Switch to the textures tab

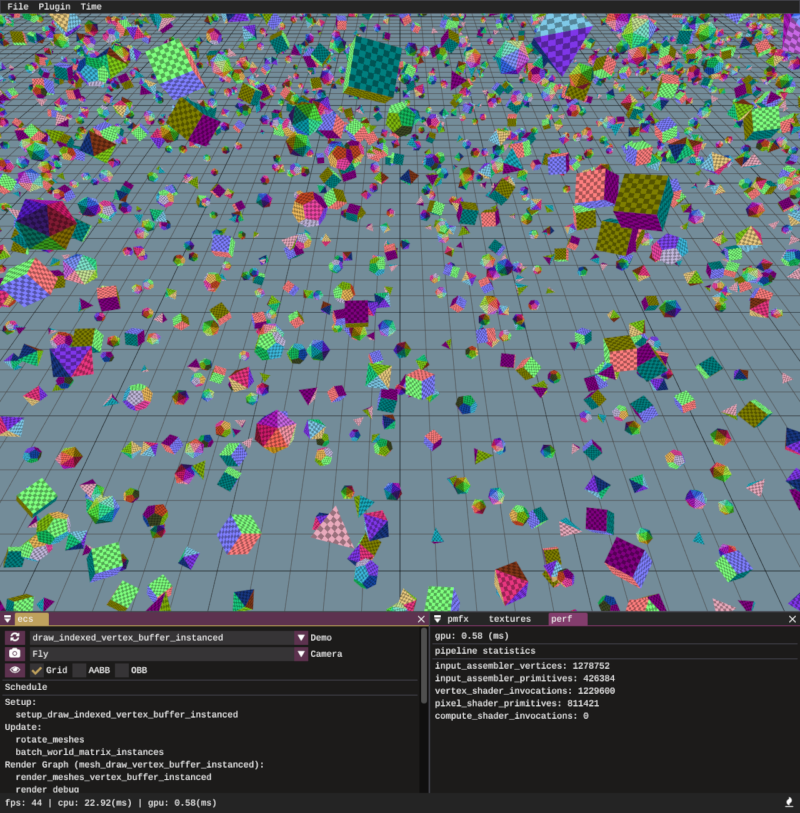point(510,619)
